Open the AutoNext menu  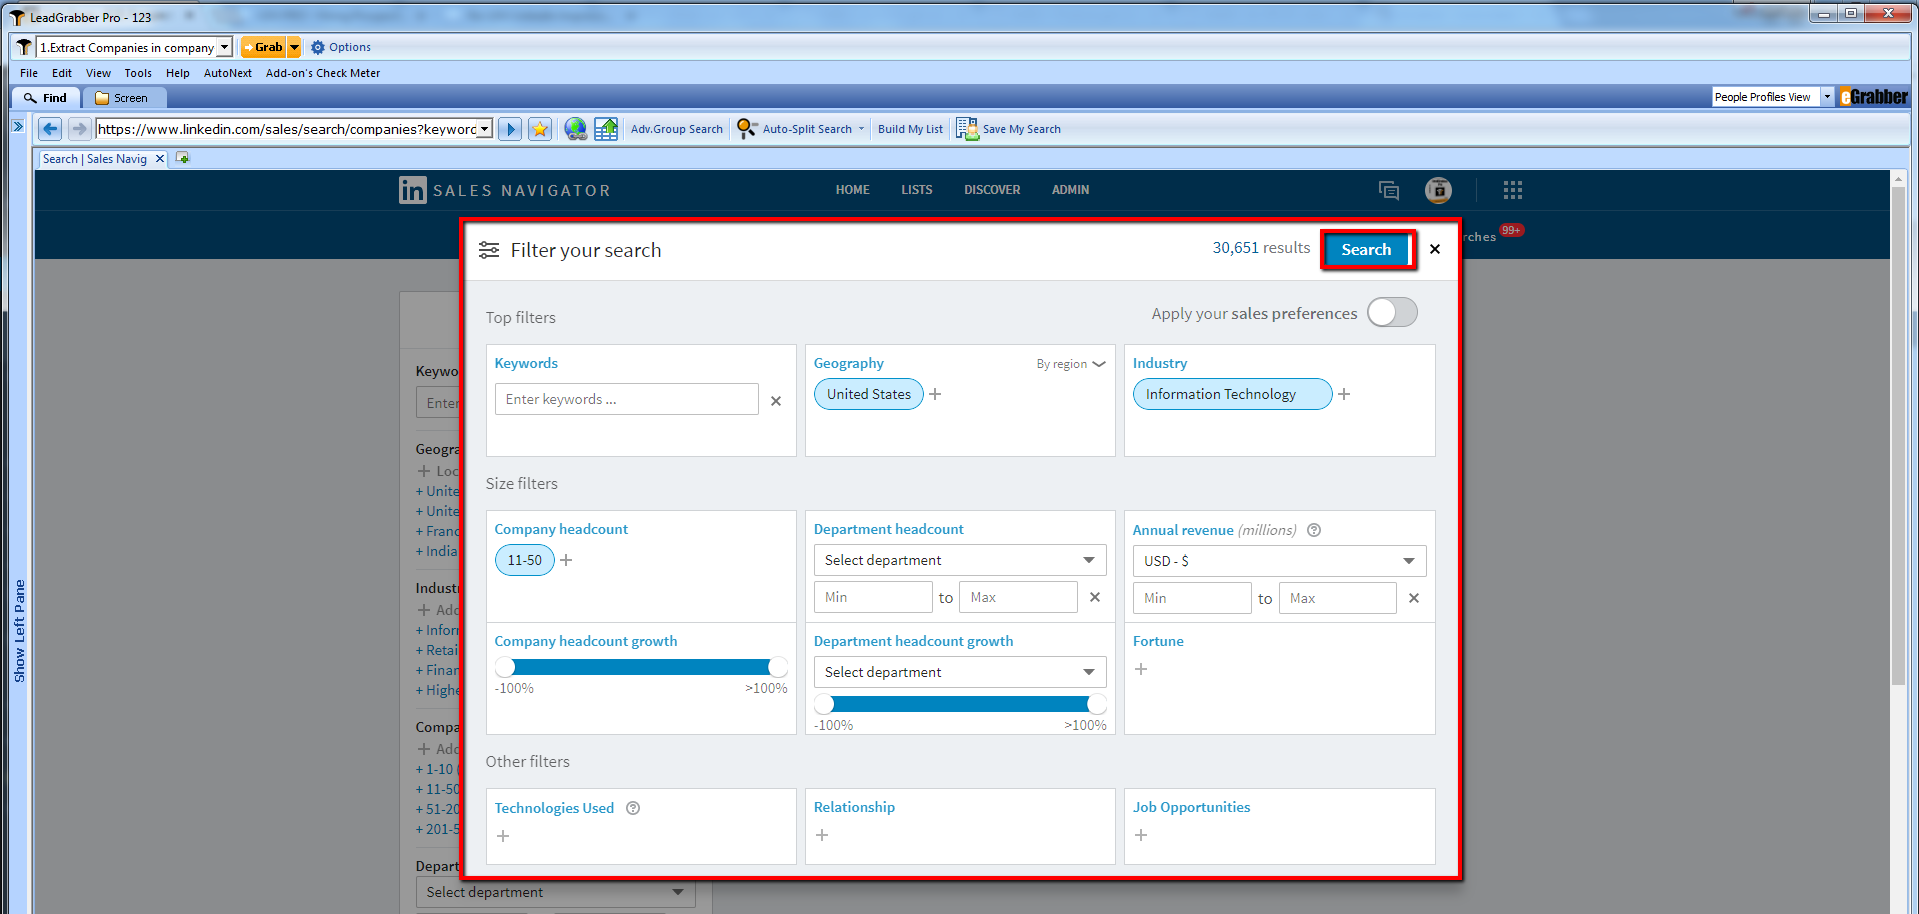228,73
